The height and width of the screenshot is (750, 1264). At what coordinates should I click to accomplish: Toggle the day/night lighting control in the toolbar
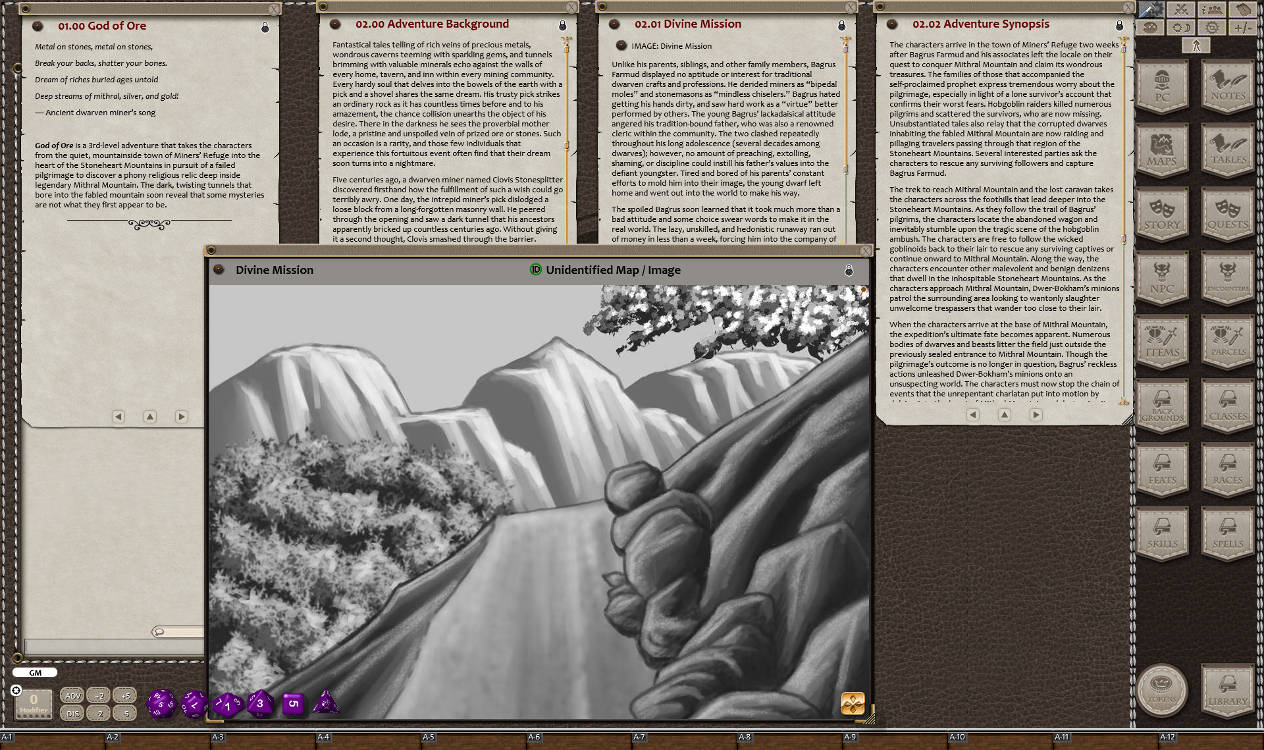click(x=1181, y=28)
